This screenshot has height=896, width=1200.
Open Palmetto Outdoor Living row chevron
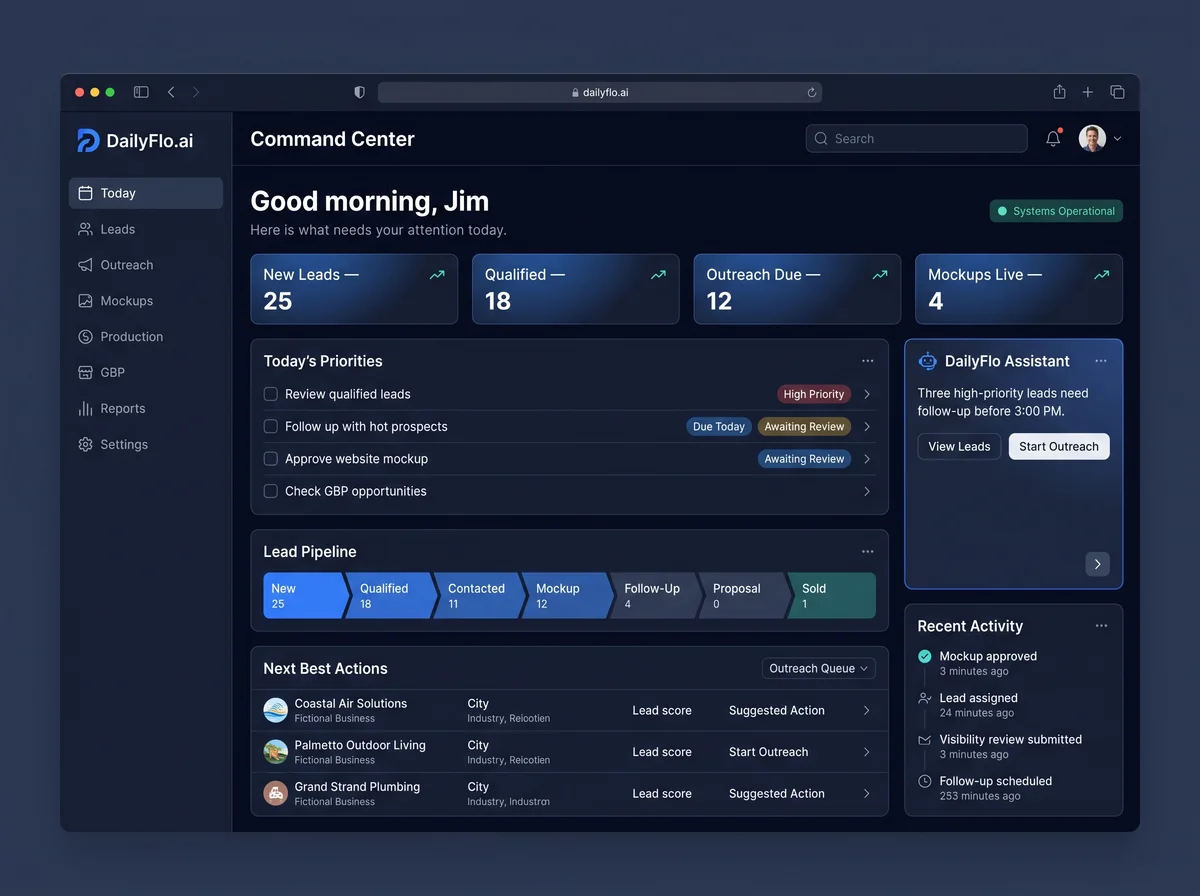867,752
